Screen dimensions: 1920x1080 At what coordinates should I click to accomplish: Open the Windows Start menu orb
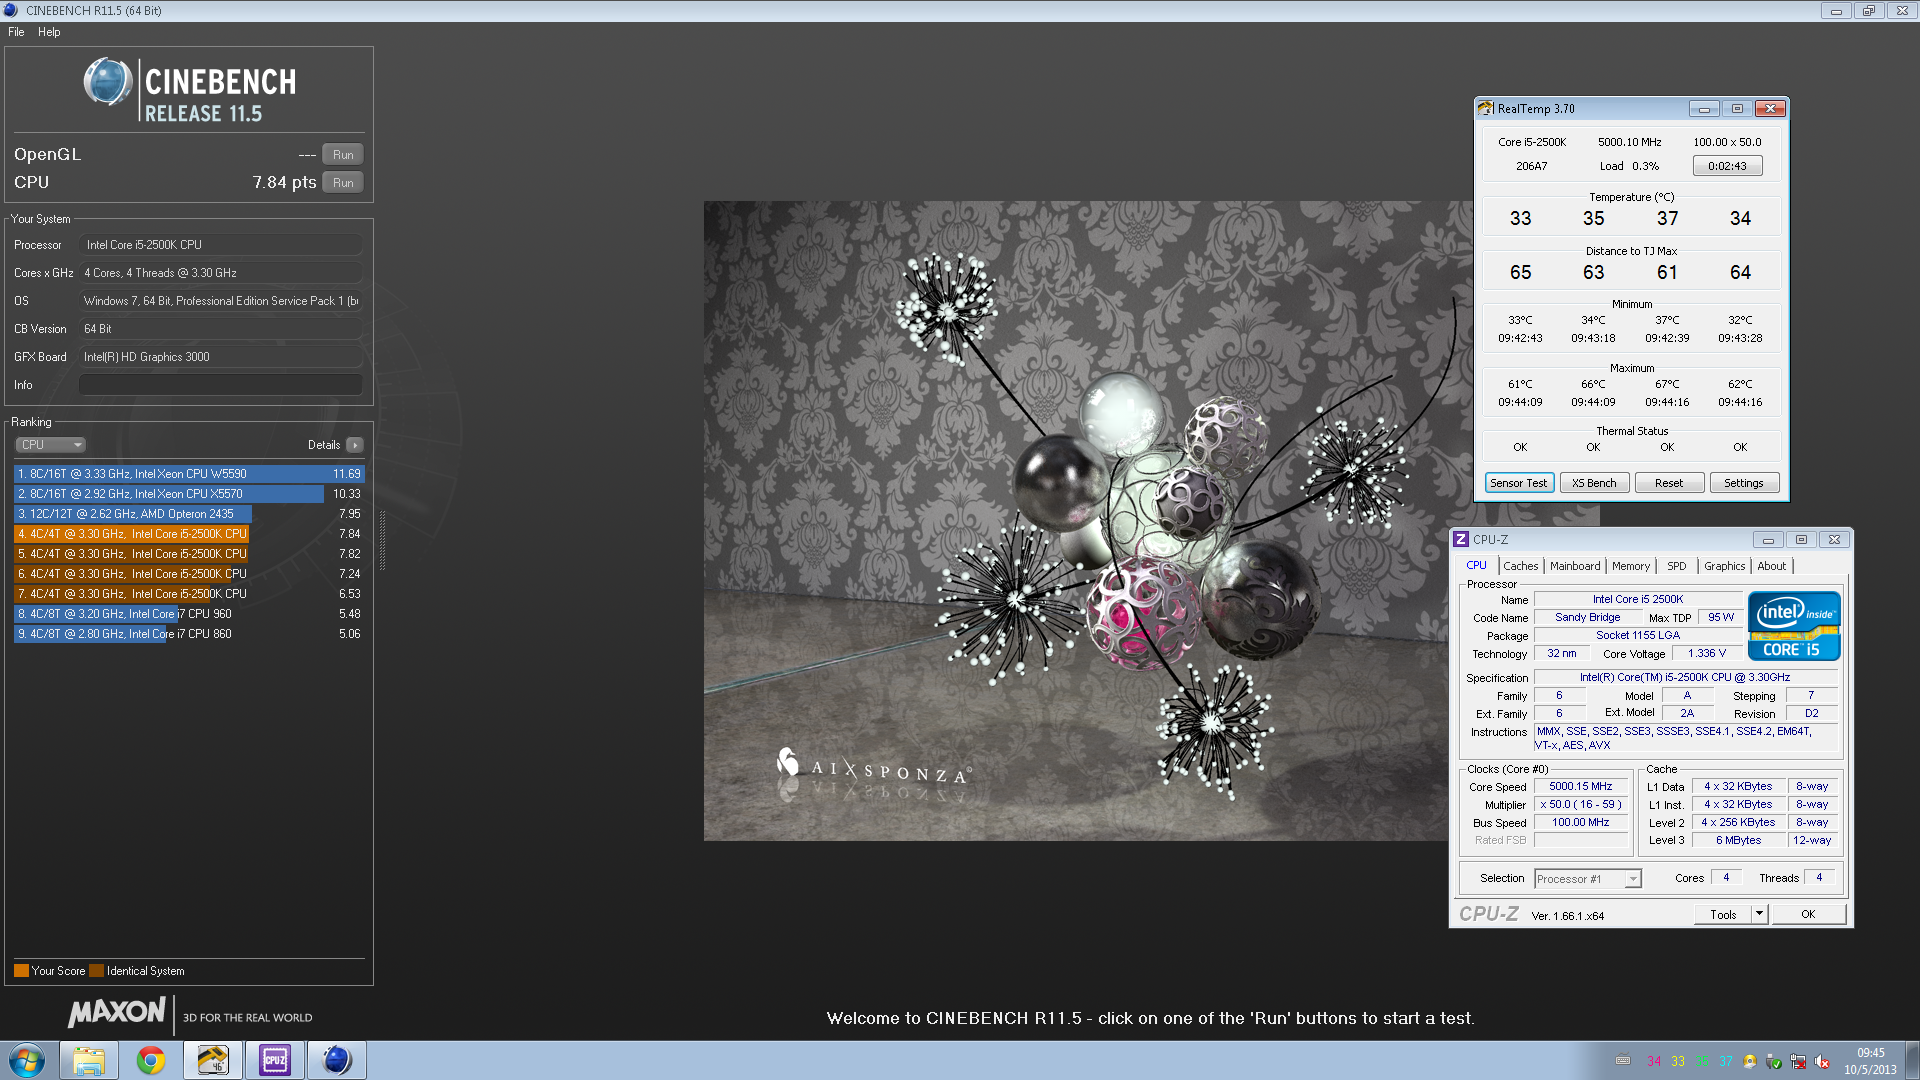[x=27, y=1060]
